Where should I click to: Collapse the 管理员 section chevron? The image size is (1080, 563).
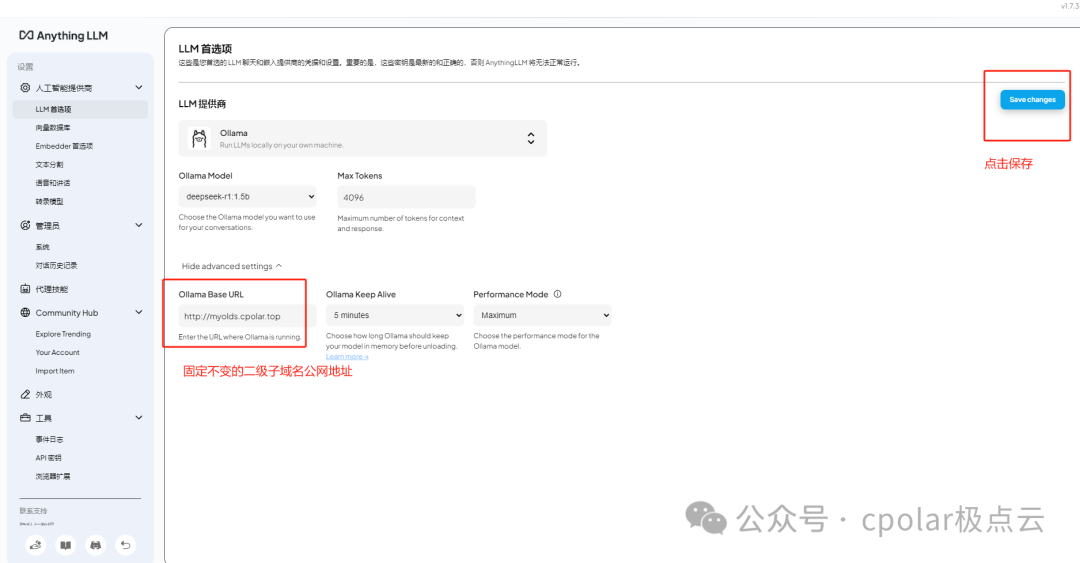point(138,225)
